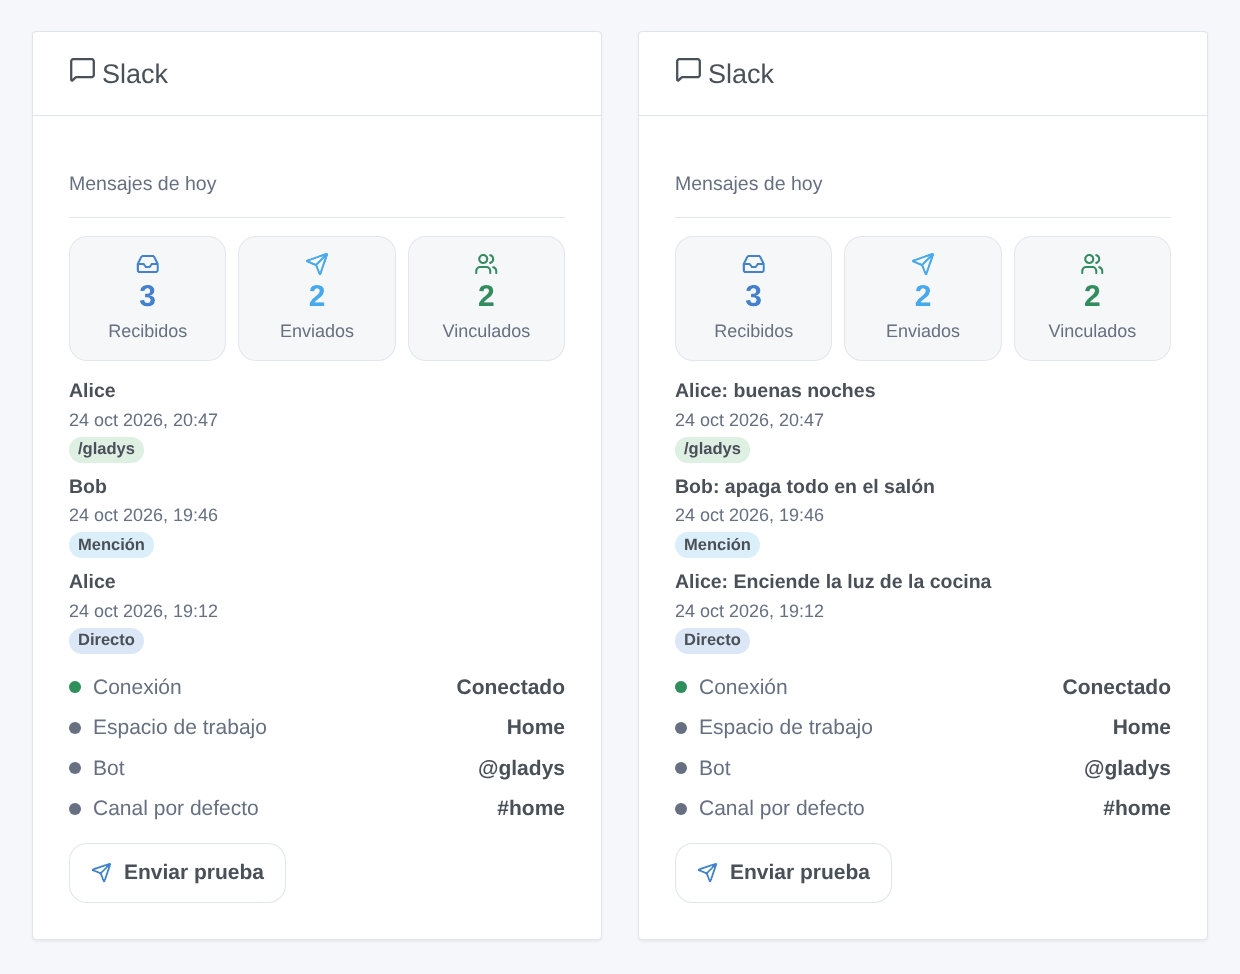Click the 'Conectado' status value in the left card
The width and height of the screenshot is (1240, 974).
(x=511, y=687)
